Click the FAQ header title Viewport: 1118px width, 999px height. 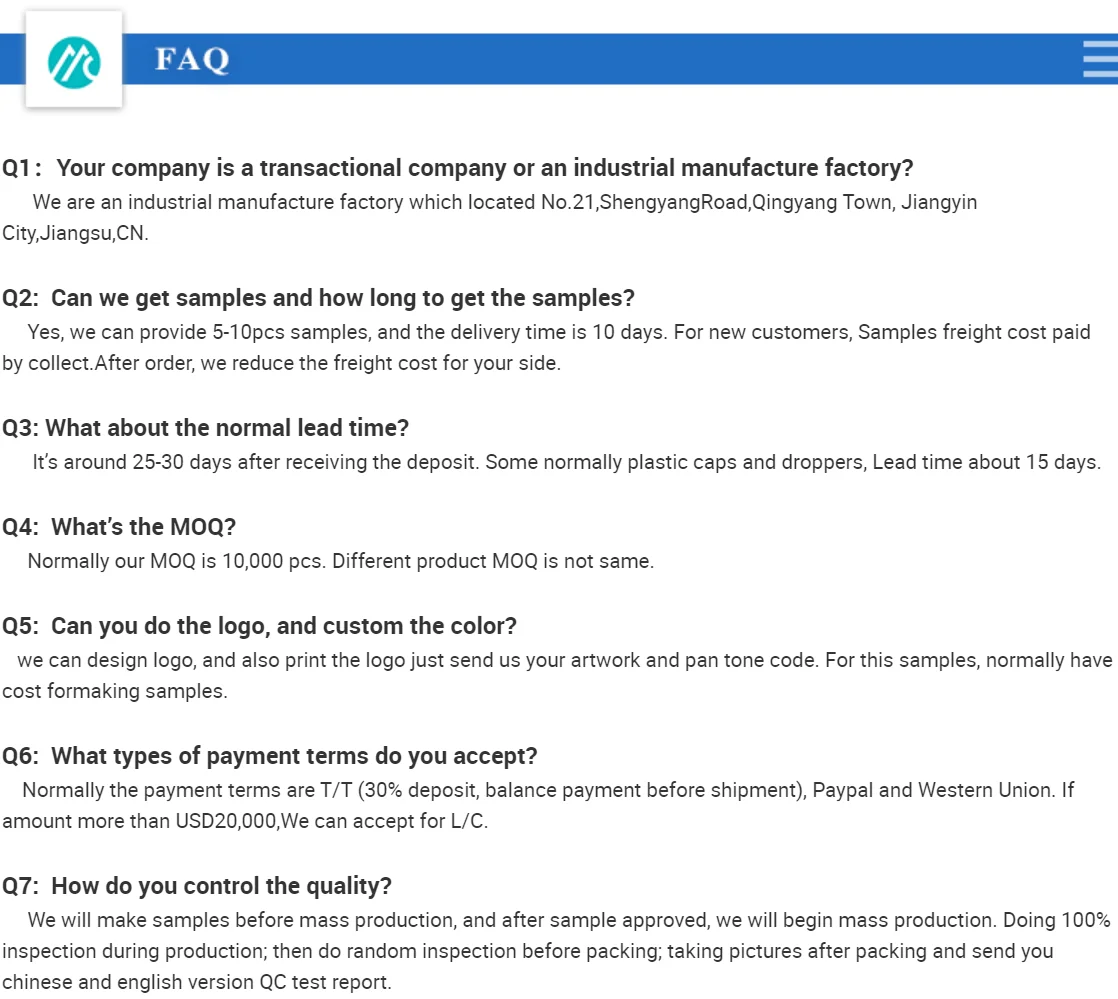click(192, 60)
